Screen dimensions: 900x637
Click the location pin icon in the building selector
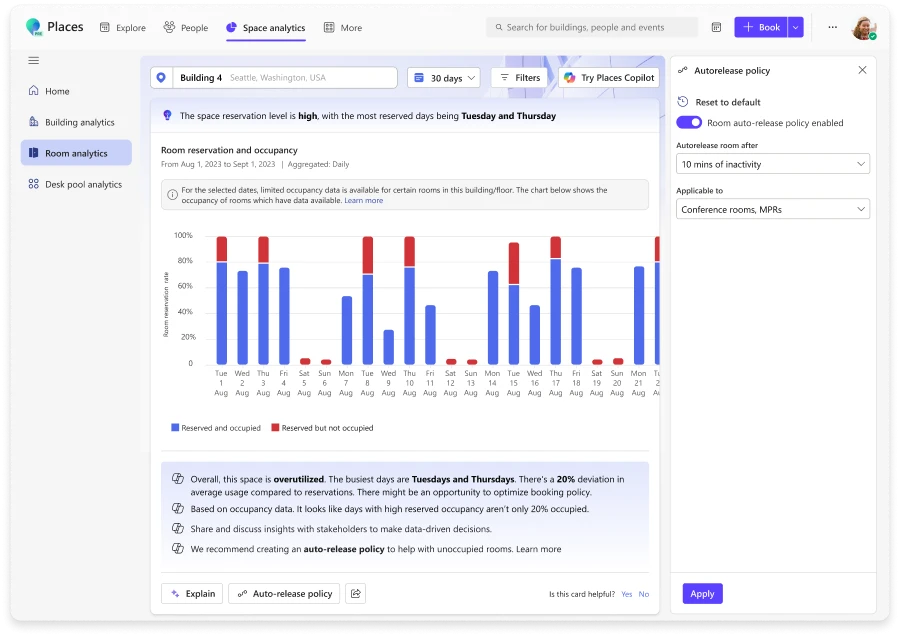click(x=163, y=76)
